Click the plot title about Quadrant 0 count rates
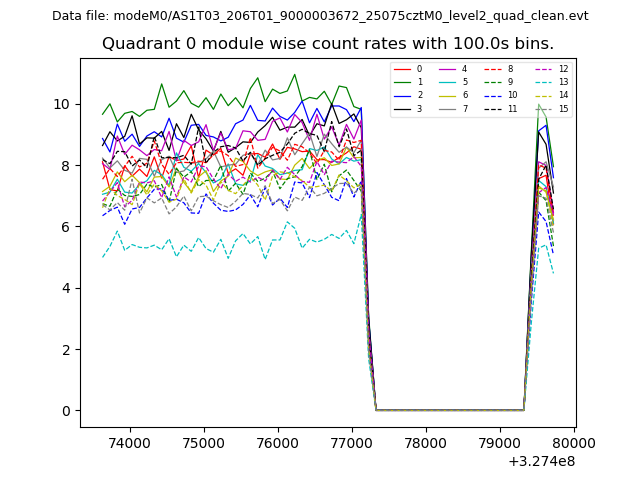The height and width of the screenshot is (480, 640). point(327,44)
